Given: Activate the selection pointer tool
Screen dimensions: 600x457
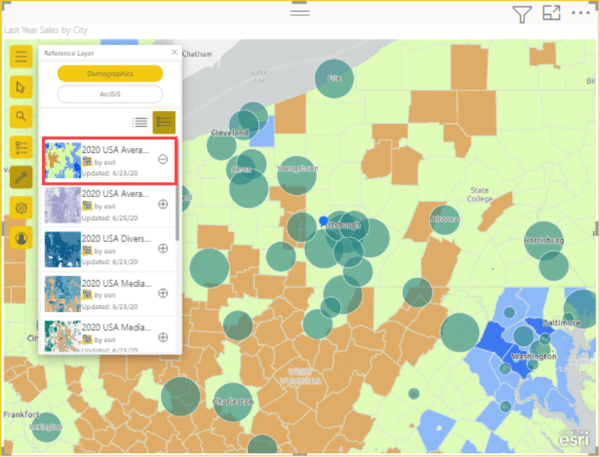Looking at the screenshot, I should (21, 87).
